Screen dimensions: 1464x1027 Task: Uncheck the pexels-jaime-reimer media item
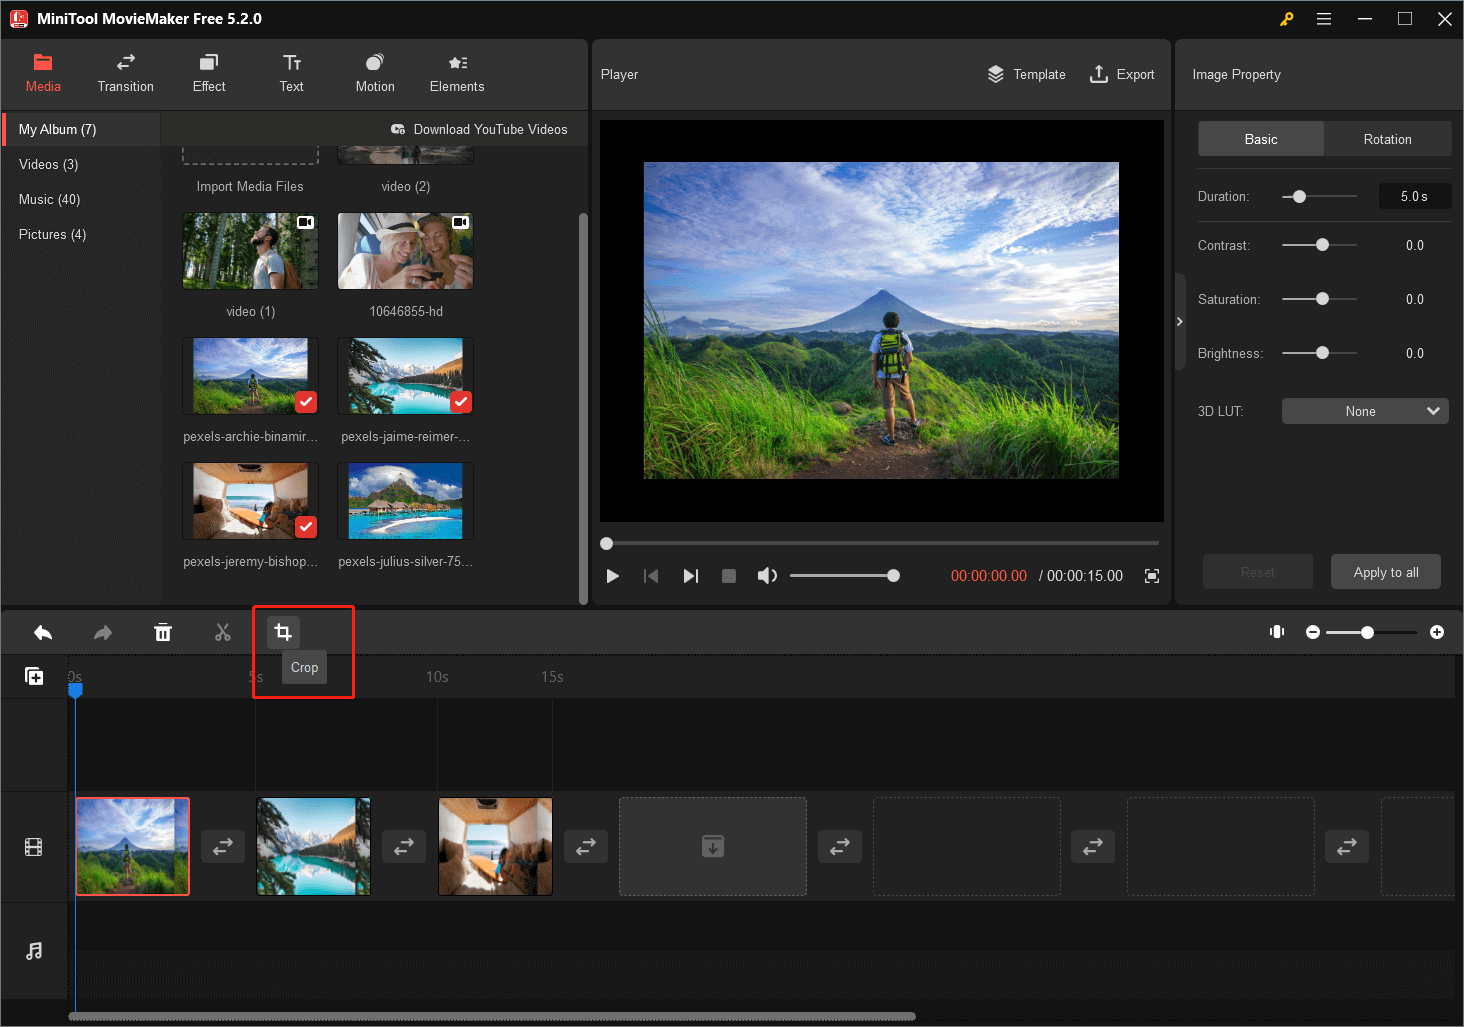point(460,402)
